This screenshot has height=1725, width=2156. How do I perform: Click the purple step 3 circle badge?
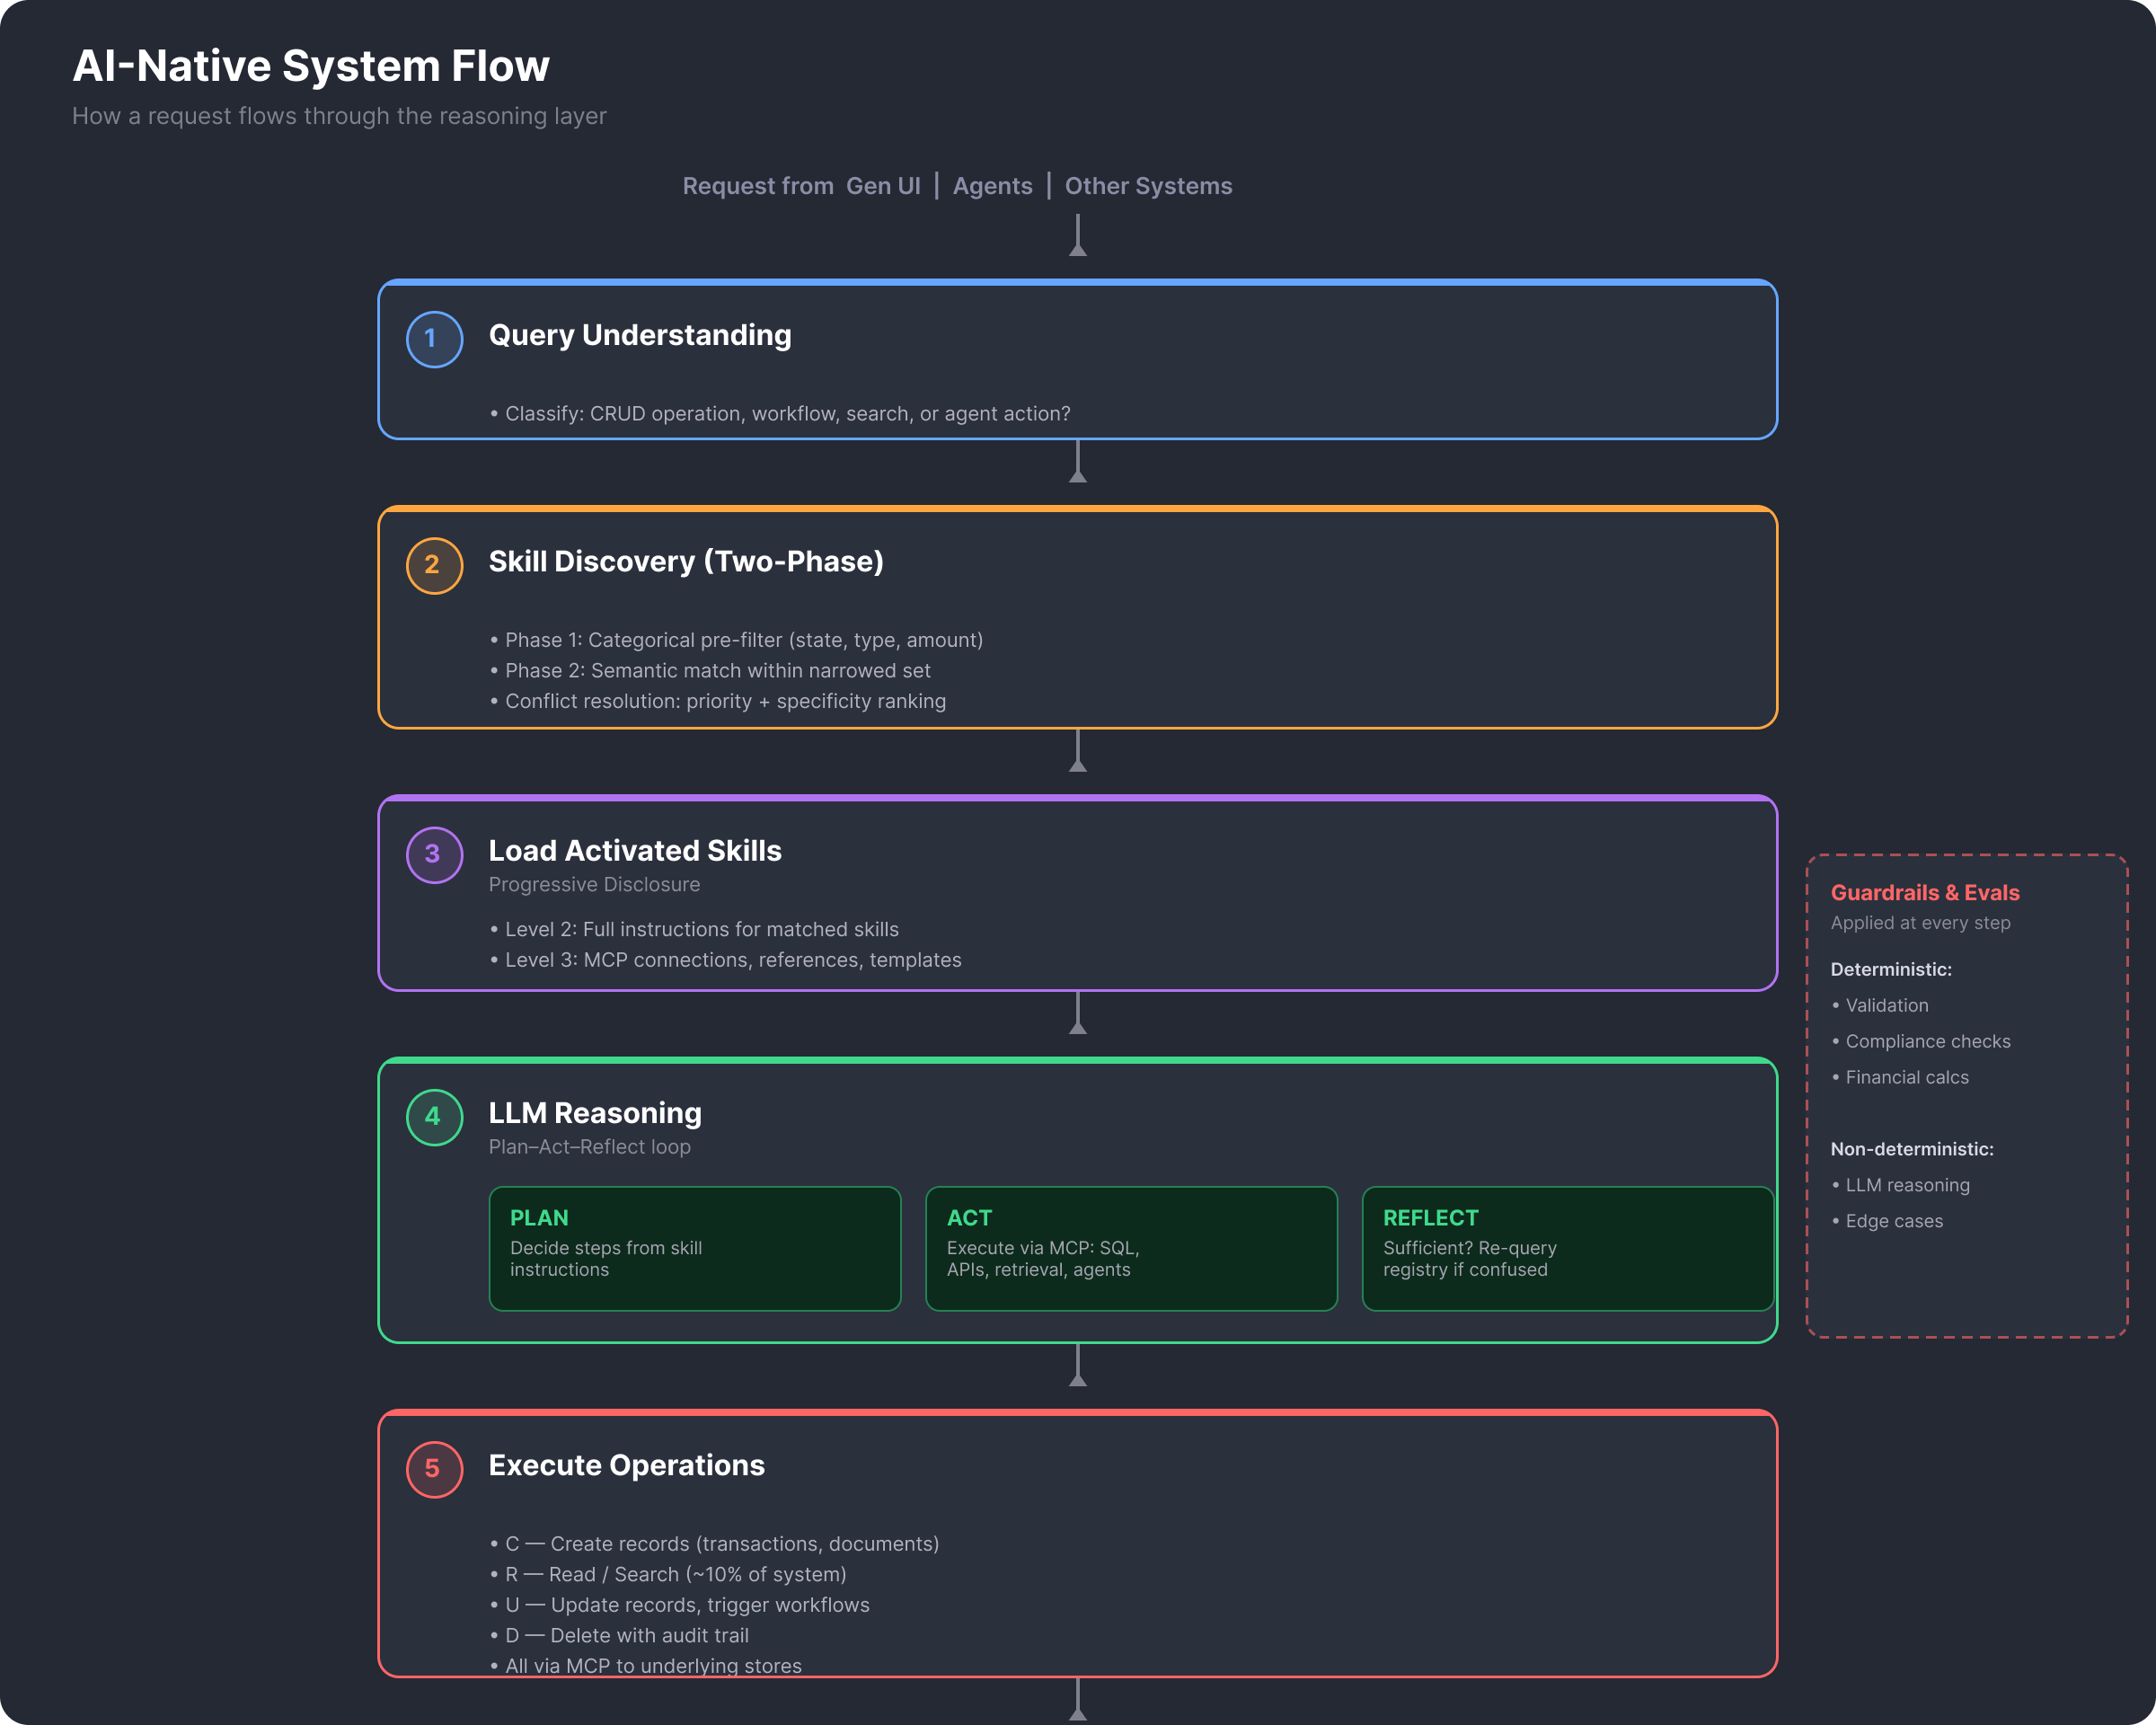[x=434, y=854]
